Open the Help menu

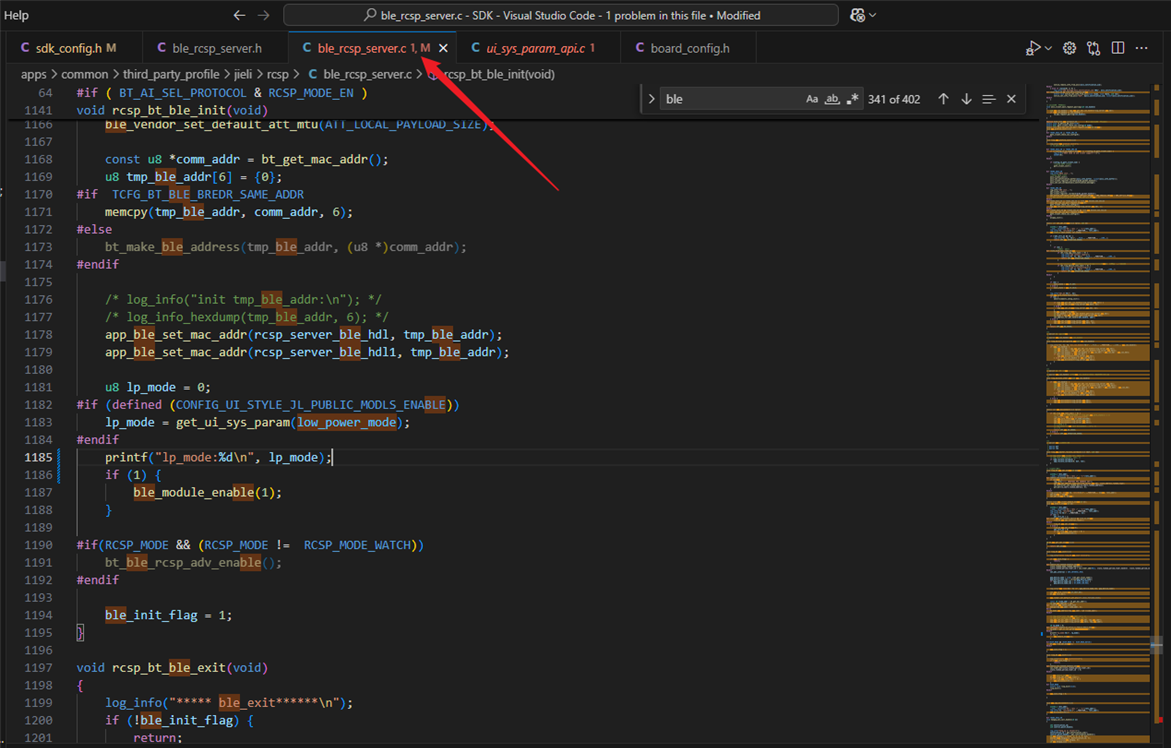click(x=16, y=15)
